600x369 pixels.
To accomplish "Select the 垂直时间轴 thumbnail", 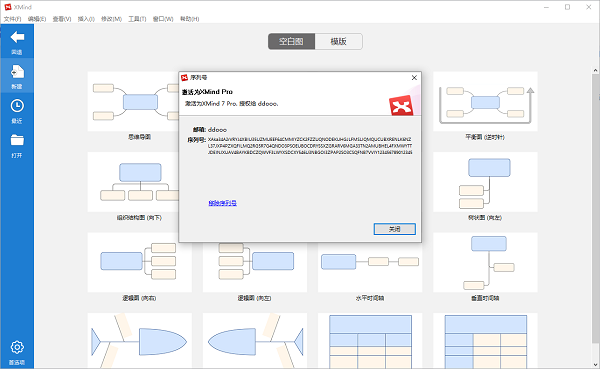I will coord(485,263).
